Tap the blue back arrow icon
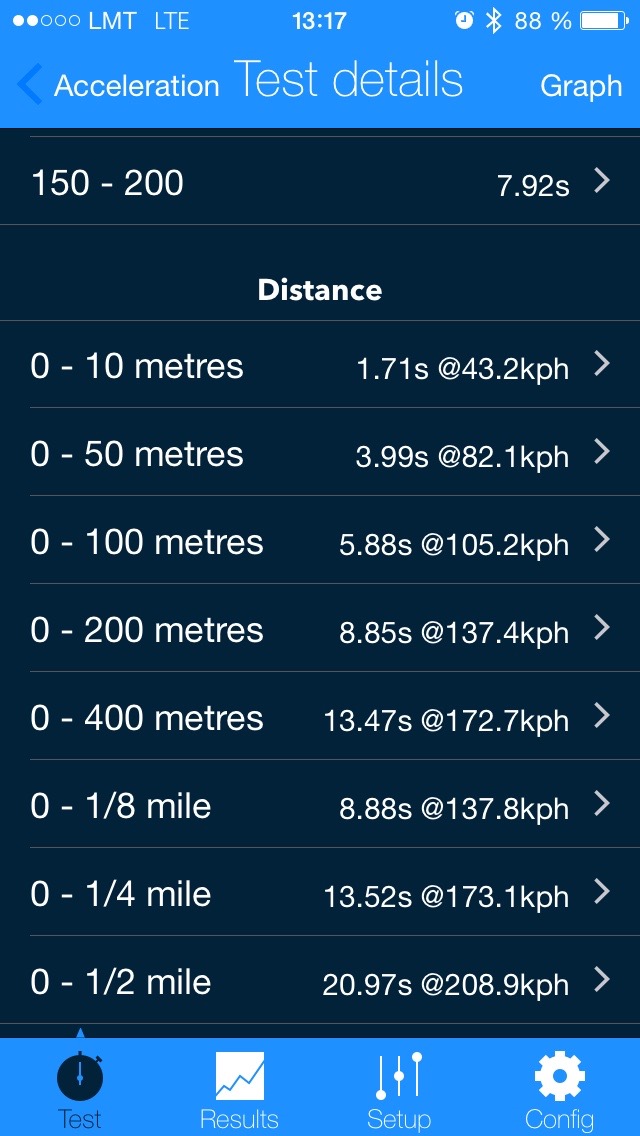The width and height of the screenshot is (640, 1136). point(30,85)
